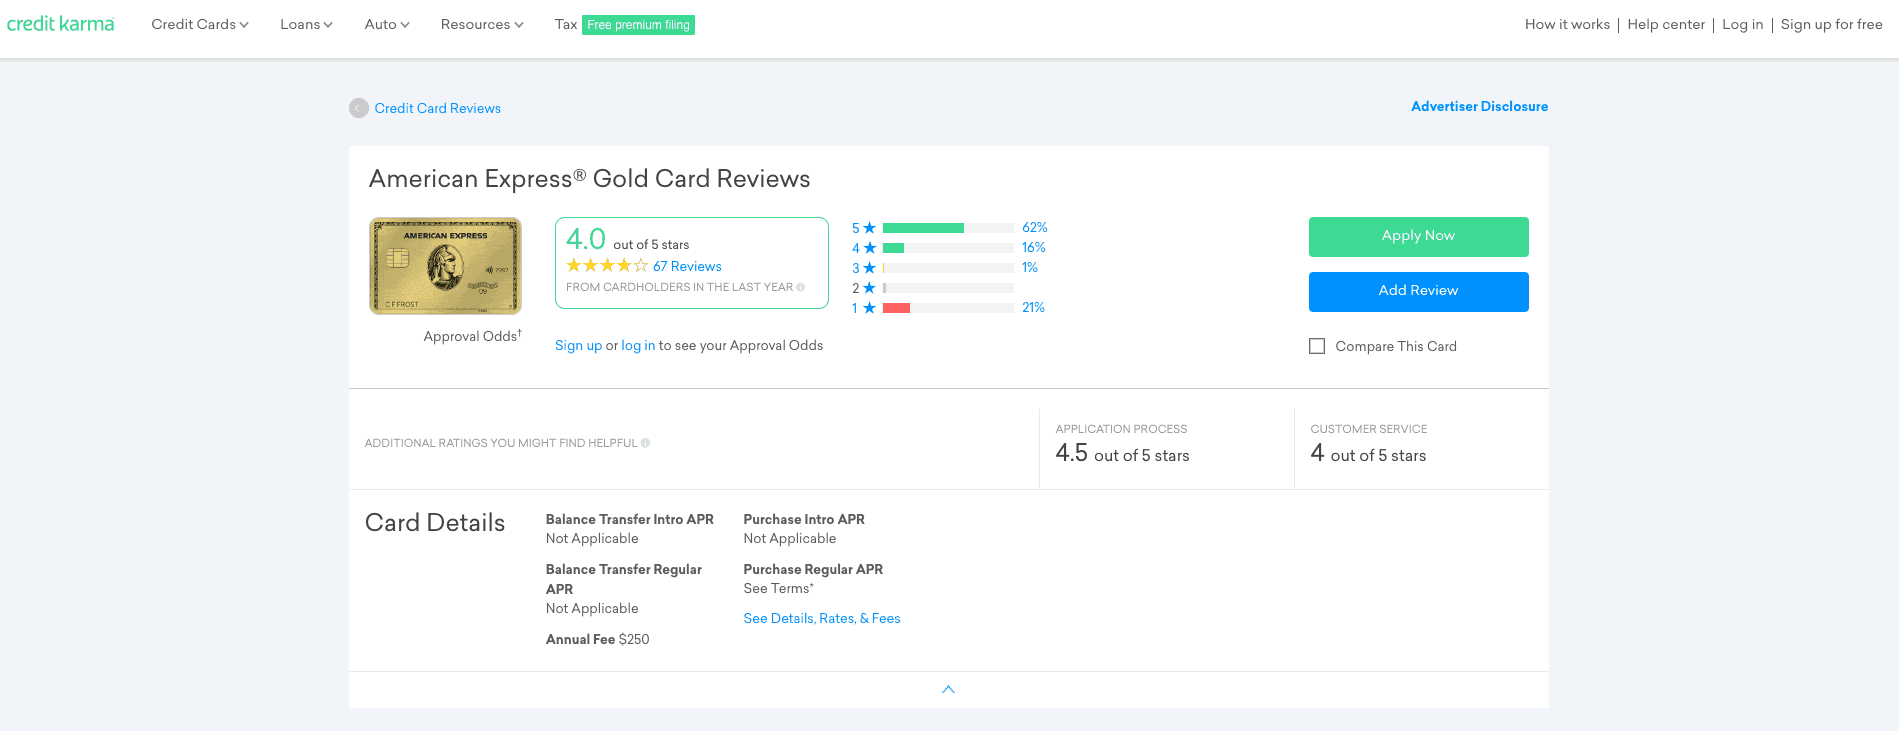The height and width of the screenshot is (731, 1899).
Task: Select the 1 star rating row
Action: pos(948,308)
